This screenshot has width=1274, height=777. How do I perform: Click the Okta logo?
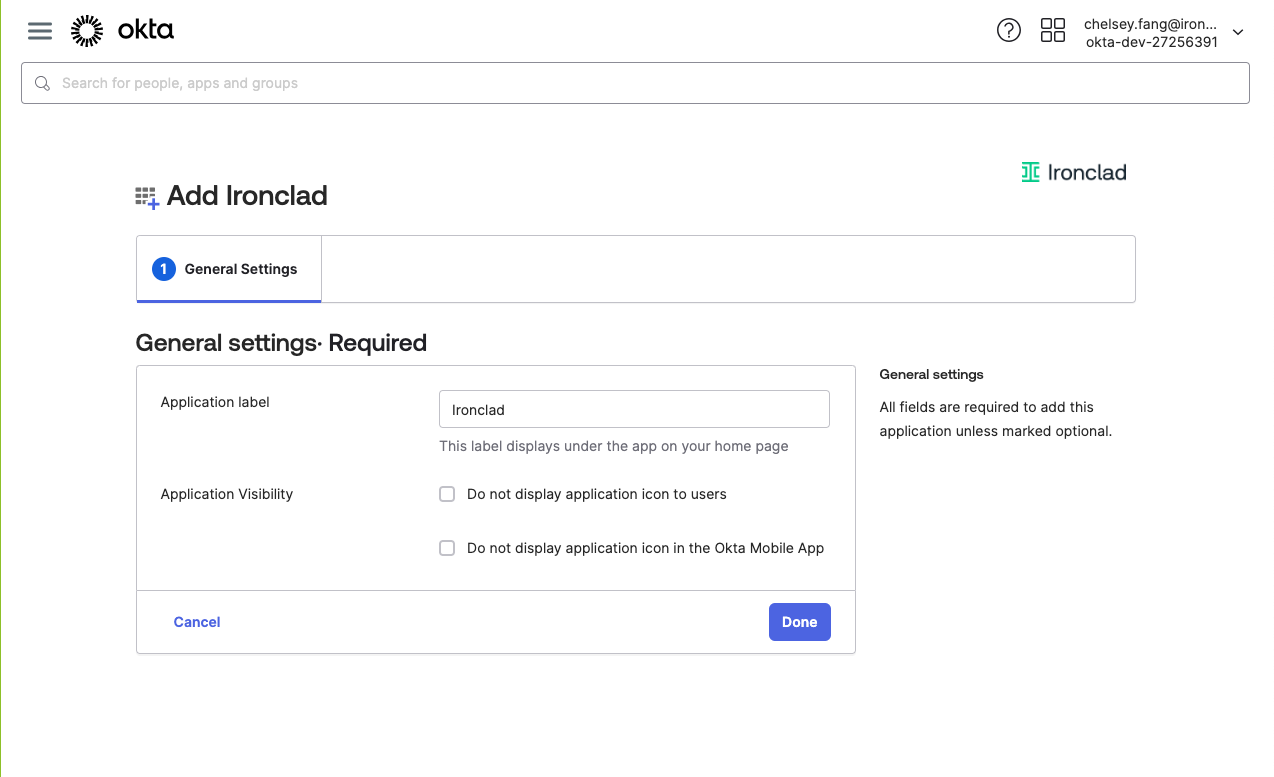point(122,31)
